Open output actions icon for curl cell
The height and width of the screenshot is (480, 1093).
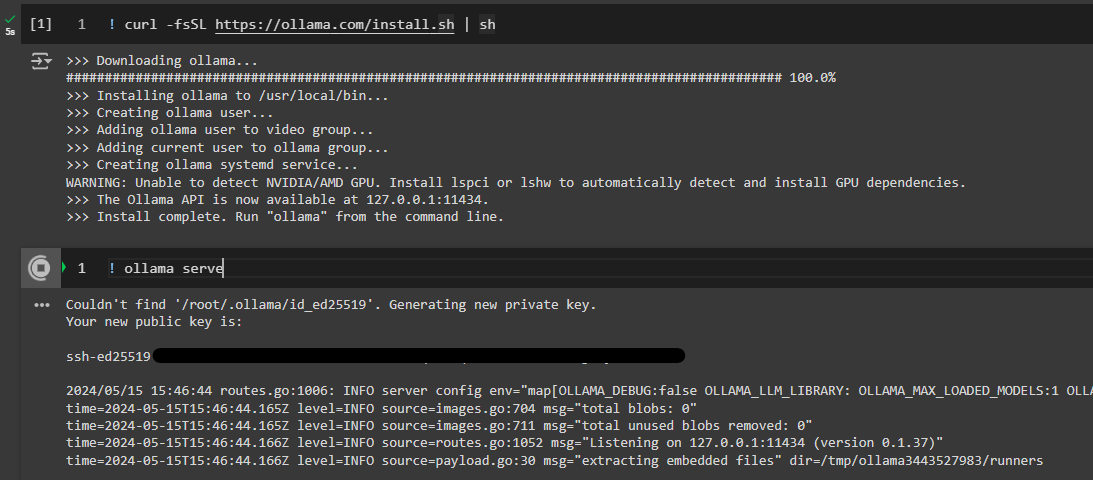(x=41, y=62)
